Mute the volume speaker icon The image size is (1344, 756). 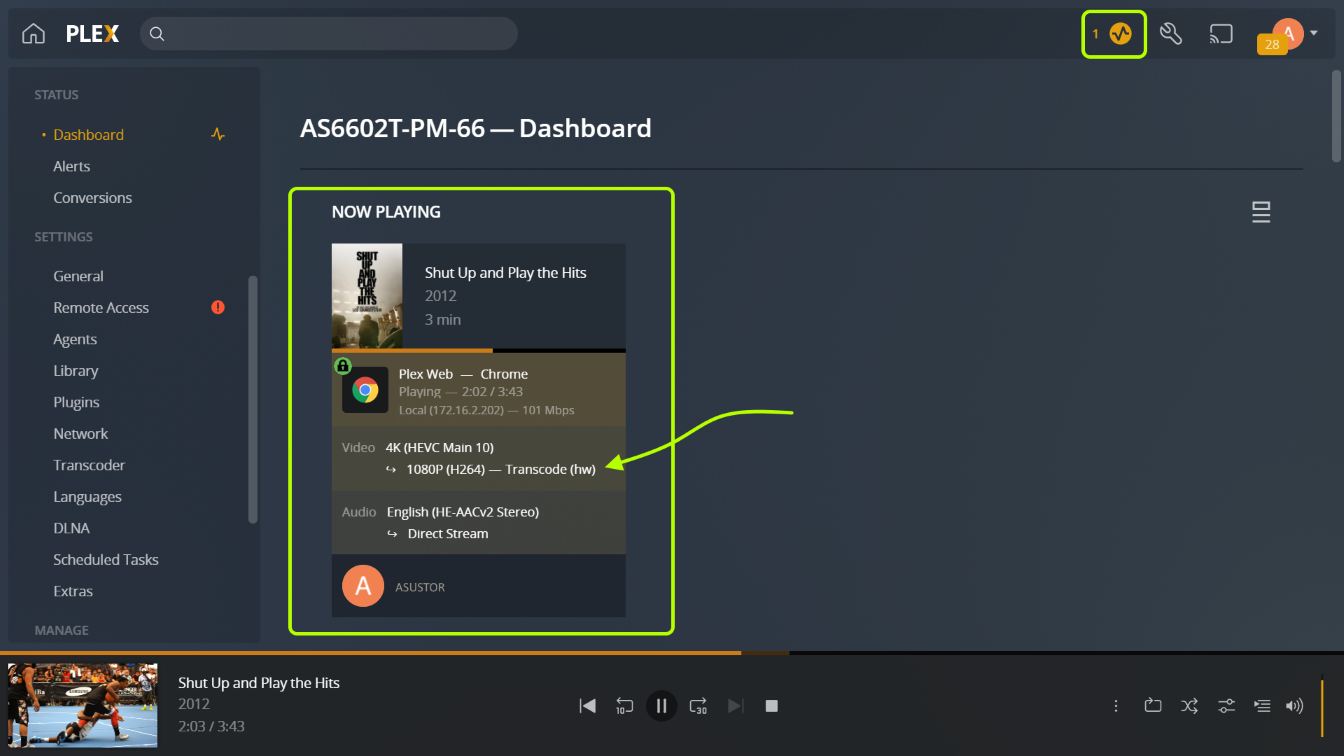[1294, 706]
